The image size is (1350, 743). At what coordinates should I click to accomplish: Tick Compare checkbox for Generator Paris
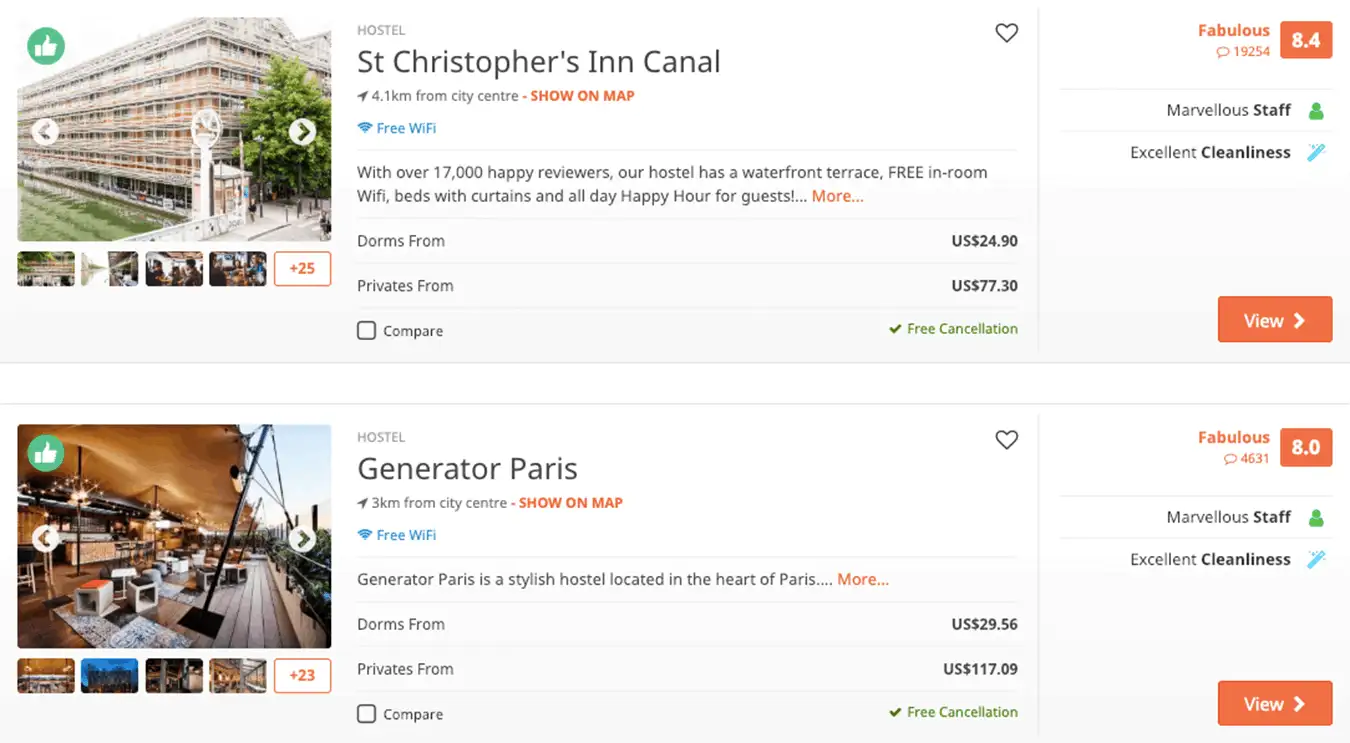367,714
